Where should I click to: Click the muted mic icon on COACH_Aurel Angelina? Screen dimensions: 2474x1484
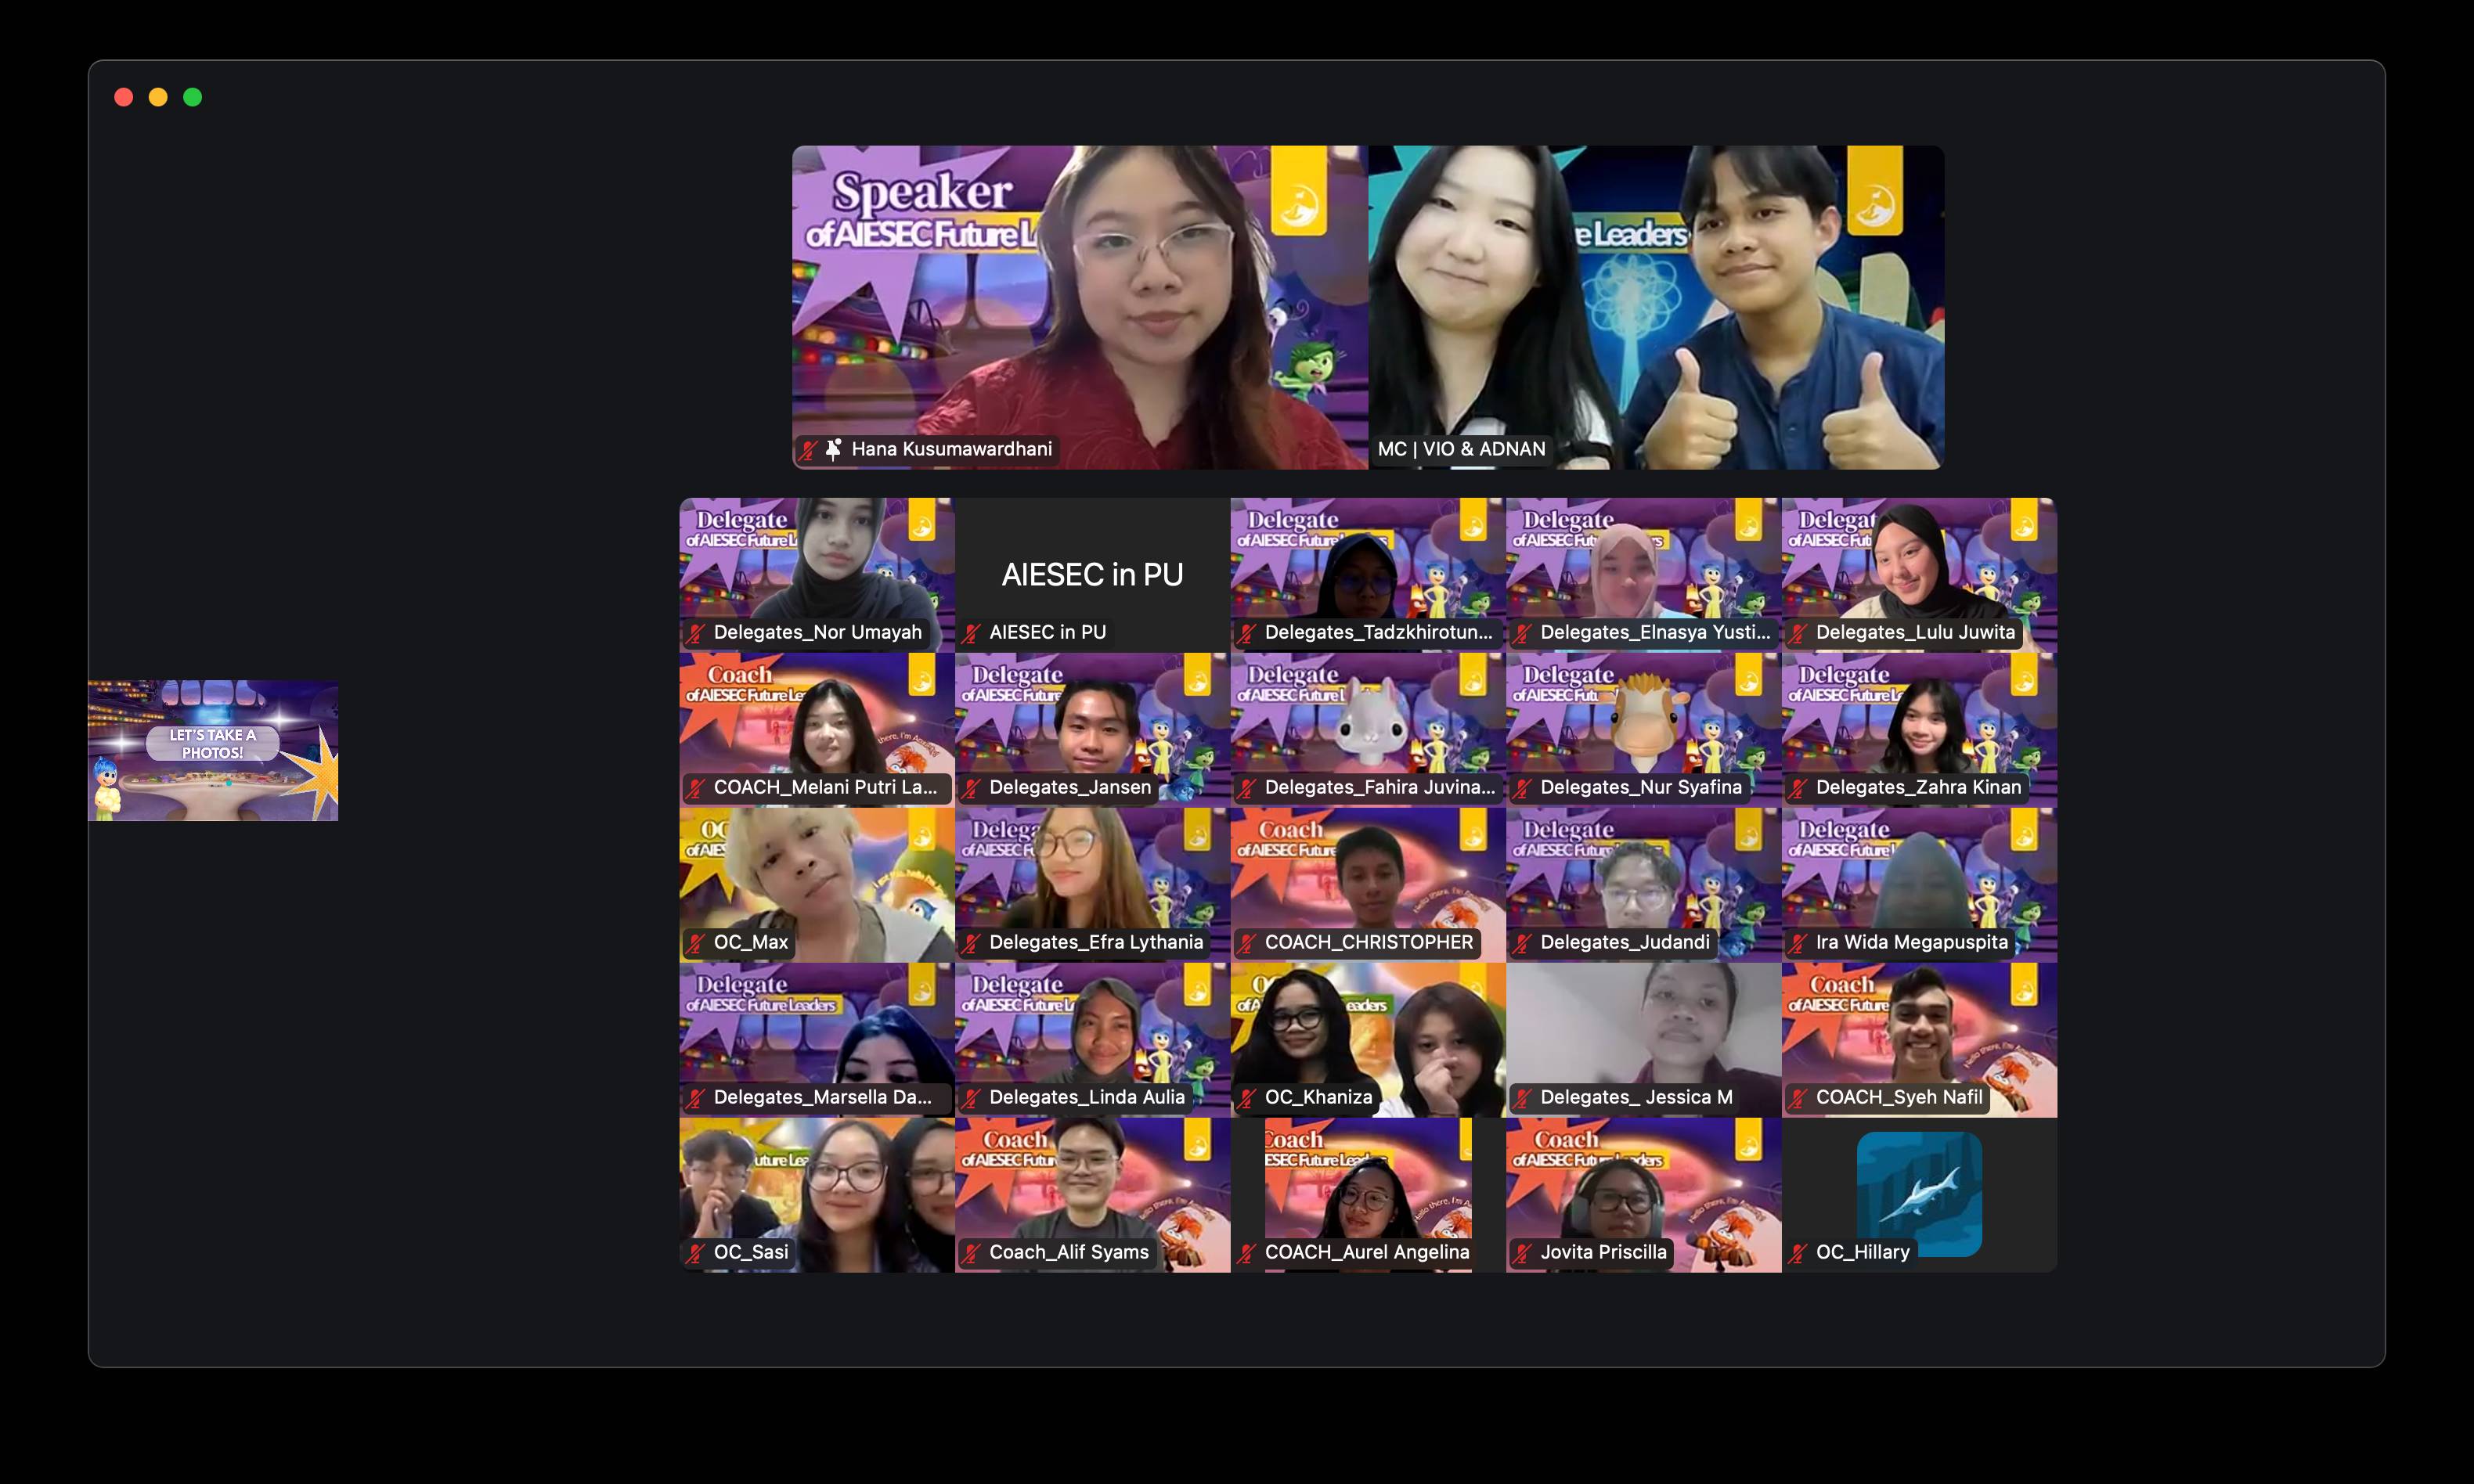(x=1247, y=1253)
